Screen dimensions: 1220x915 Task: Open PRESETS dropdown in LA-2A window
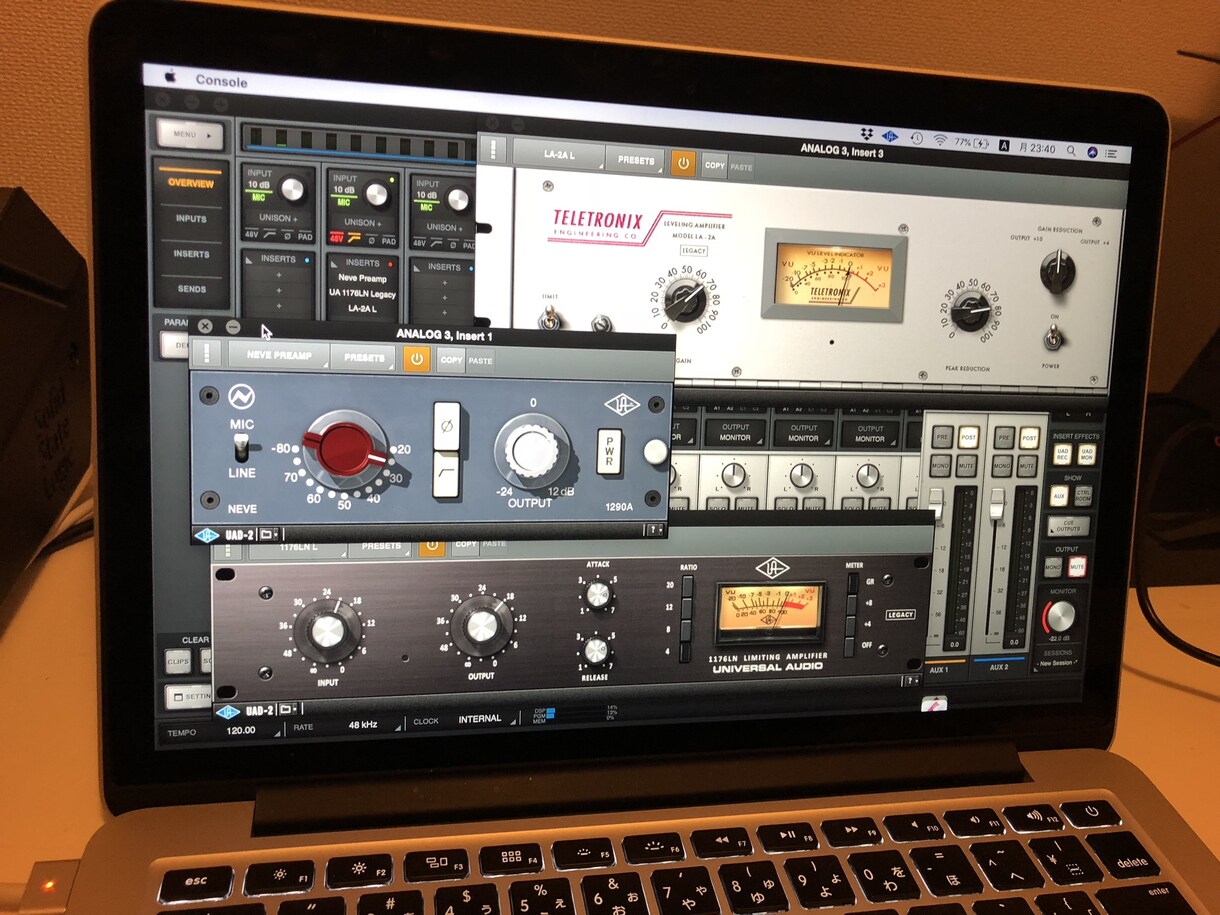click(x=636, y=160)
